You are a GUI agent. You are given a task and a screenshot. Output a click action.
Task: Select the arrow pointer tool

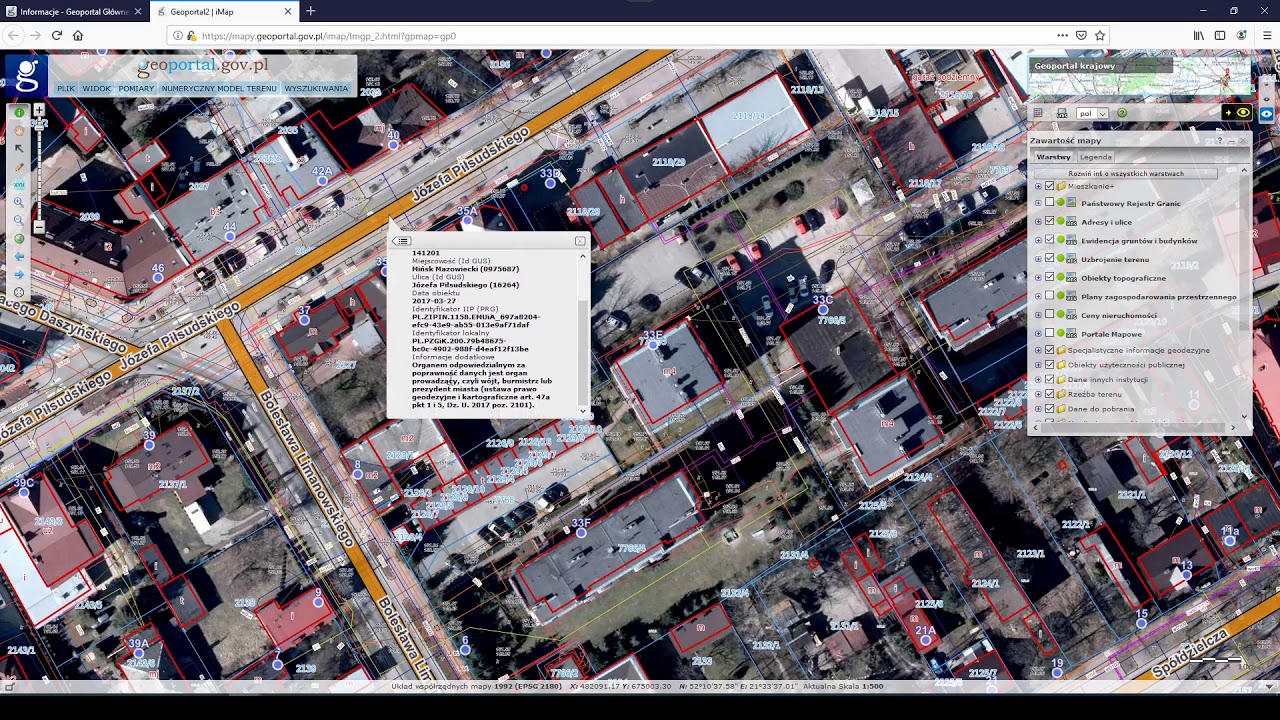click(x=19, y=149)
